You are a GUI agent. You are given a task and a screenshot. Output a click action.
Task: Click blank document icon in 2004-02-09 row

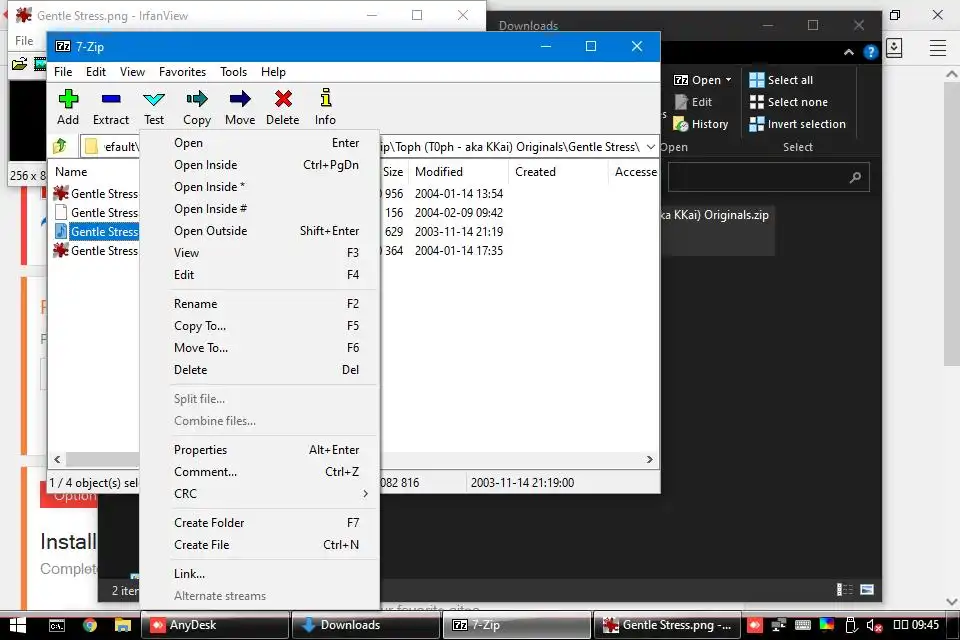point(61,213)
